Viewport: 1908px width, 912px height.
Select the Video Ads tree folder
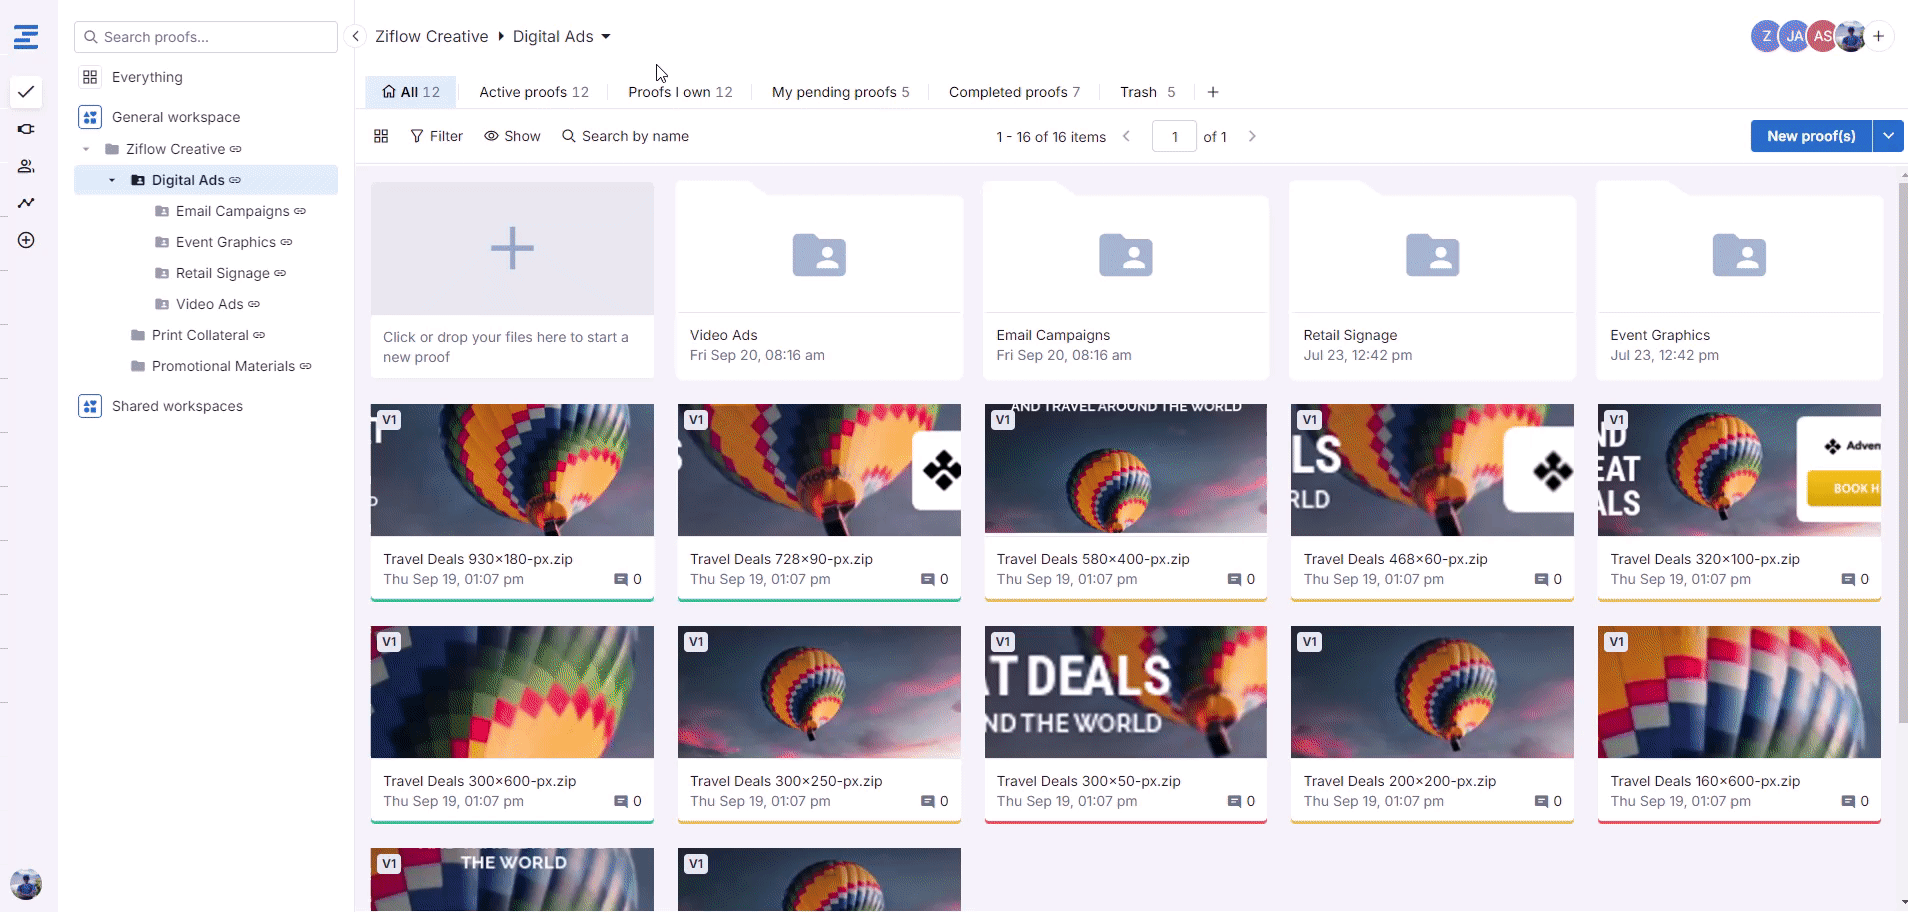pos(209,304)
